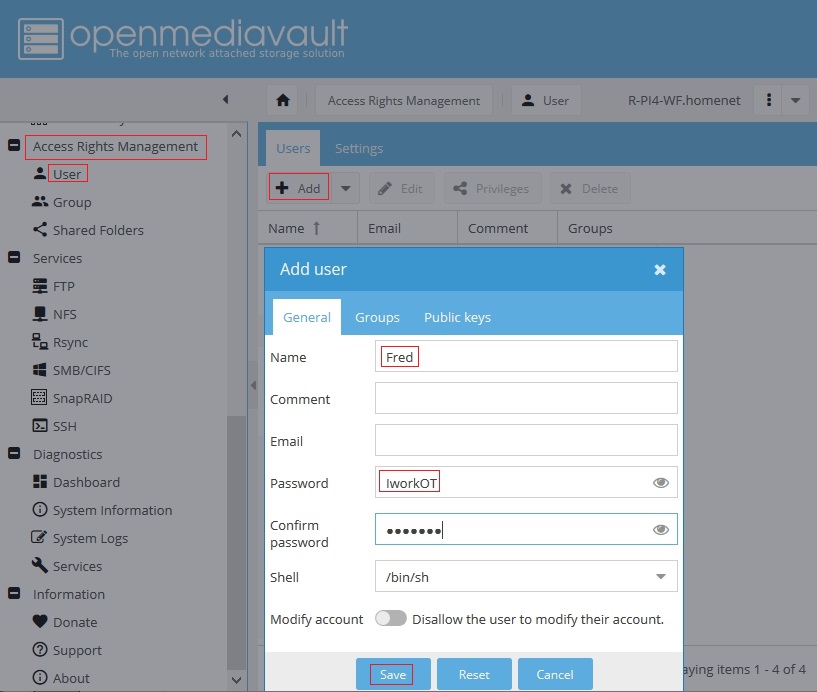Show password using the eye icon

pyautogui.click(x=660, y=483)
